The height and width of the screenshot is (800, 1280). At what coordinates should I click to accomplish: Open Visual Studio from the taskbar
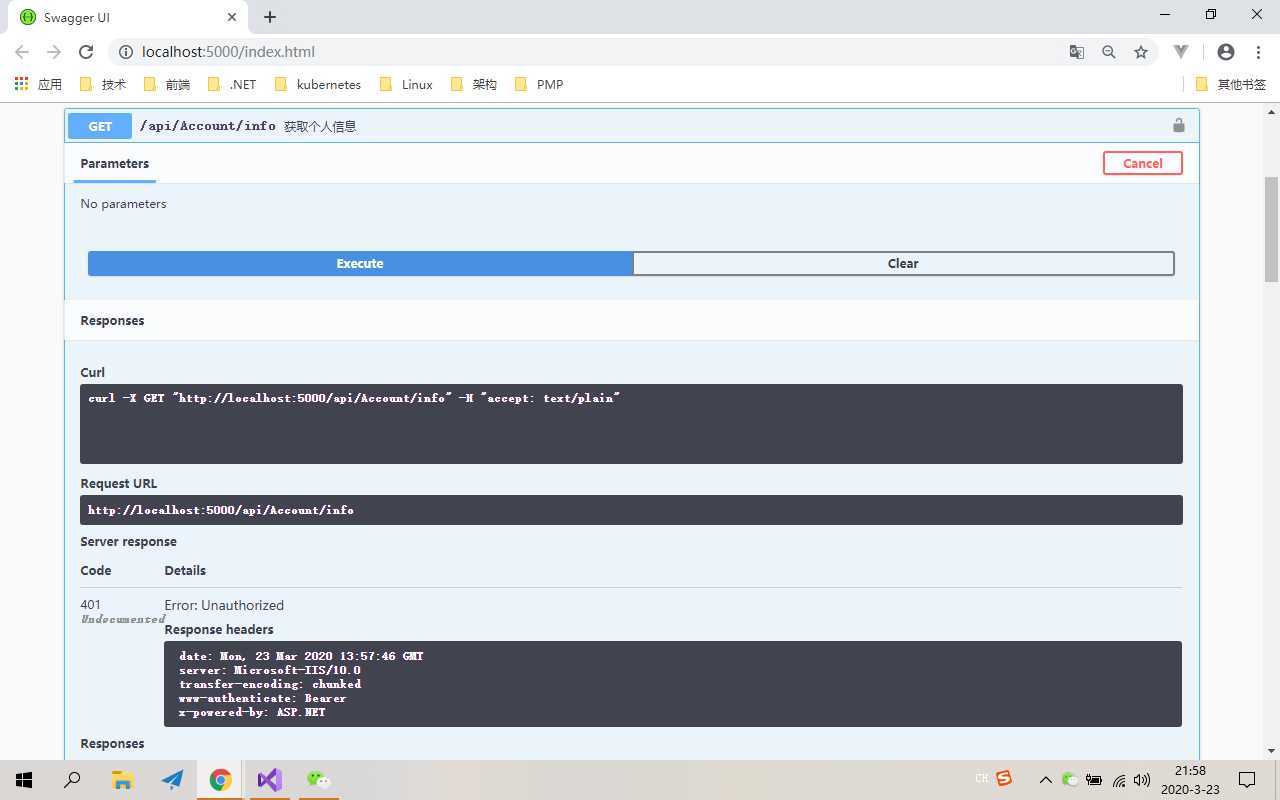click(x=269, y=780)
